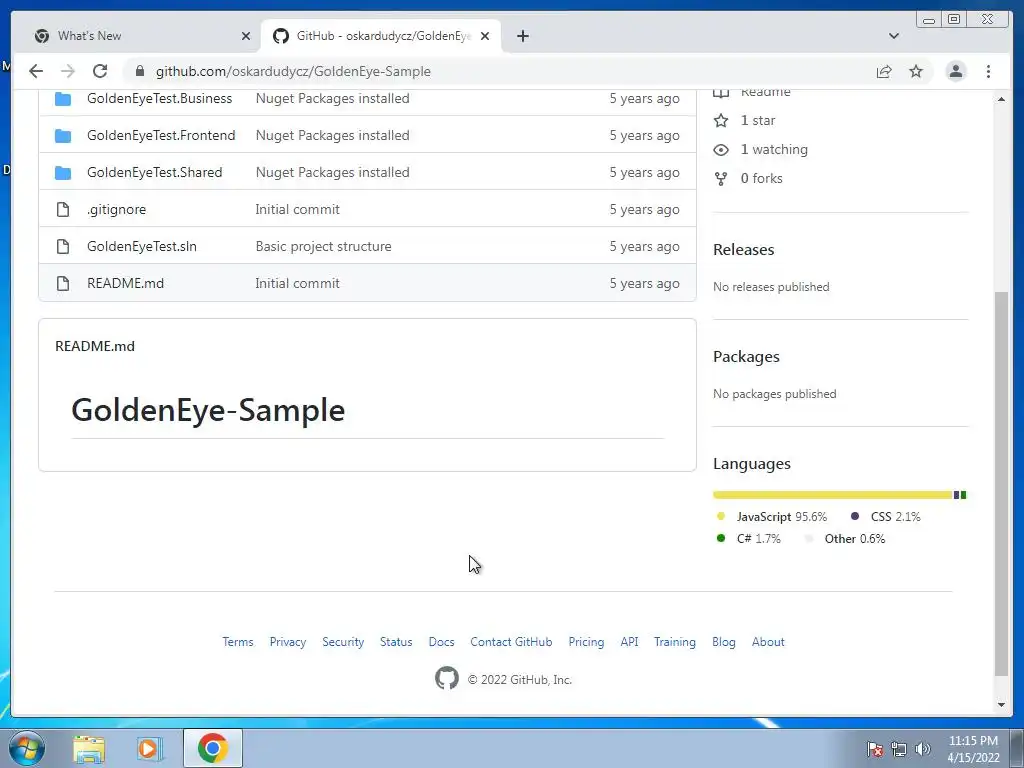Open the Security footer link
This screenshot has height=768, width=1024.
tap(343, 642)
